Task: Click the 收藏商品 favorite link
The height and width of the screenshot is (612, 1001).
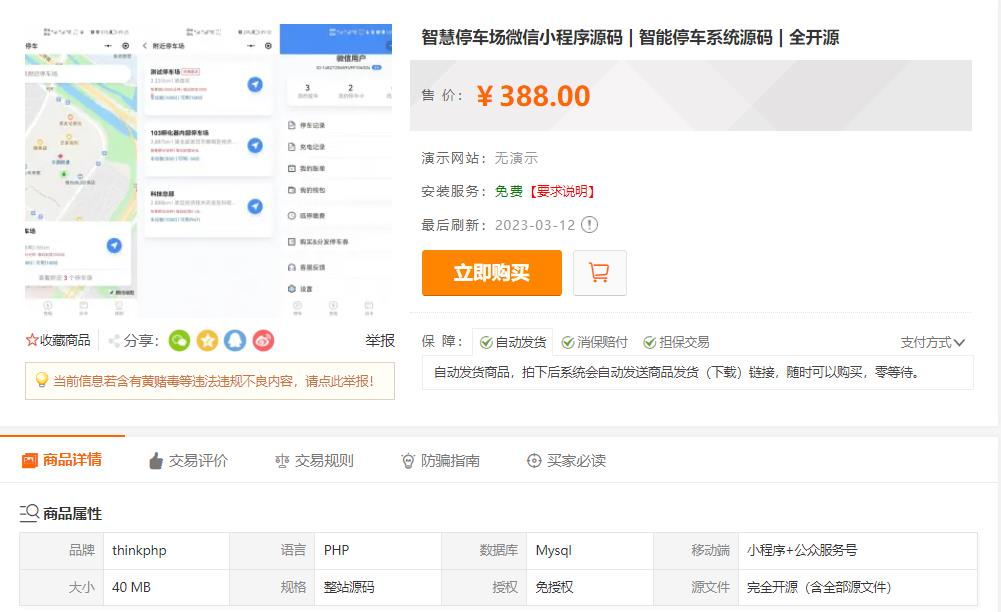Action: [58, 340]
